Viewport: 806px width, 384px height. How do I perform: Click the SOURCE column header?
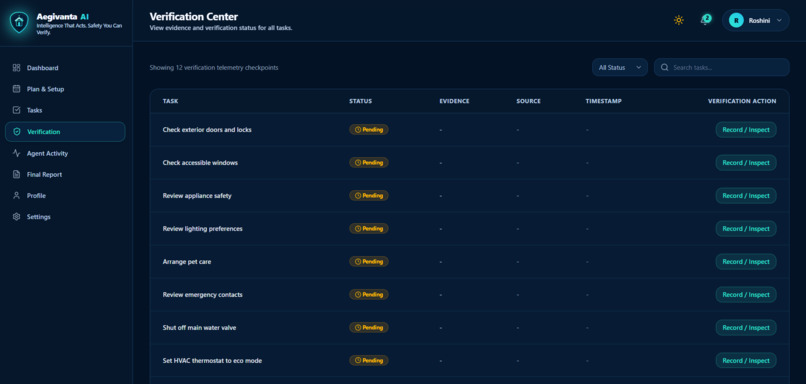[528, 101]
